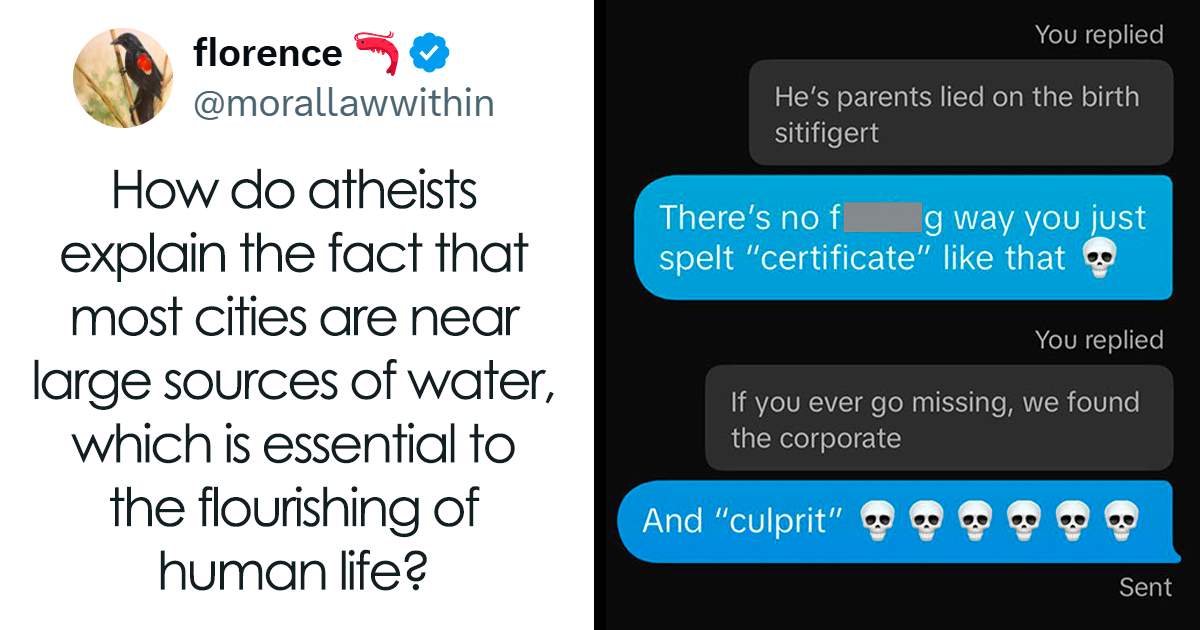
Task: Open the florence display name link
Action: (x=268, y=53)
